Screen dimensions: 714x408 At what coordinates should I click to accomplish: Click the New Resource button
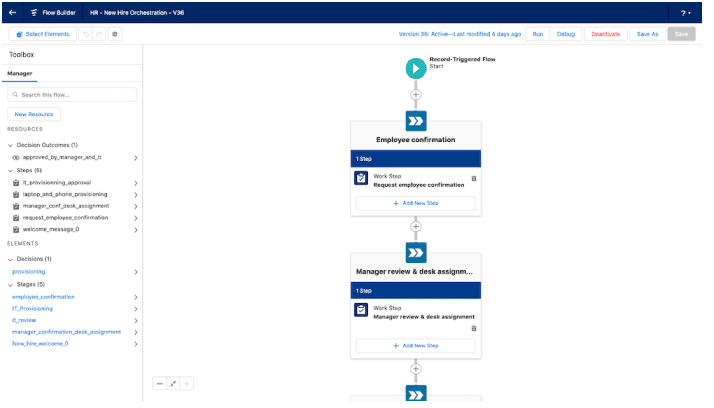coord(34,114)
